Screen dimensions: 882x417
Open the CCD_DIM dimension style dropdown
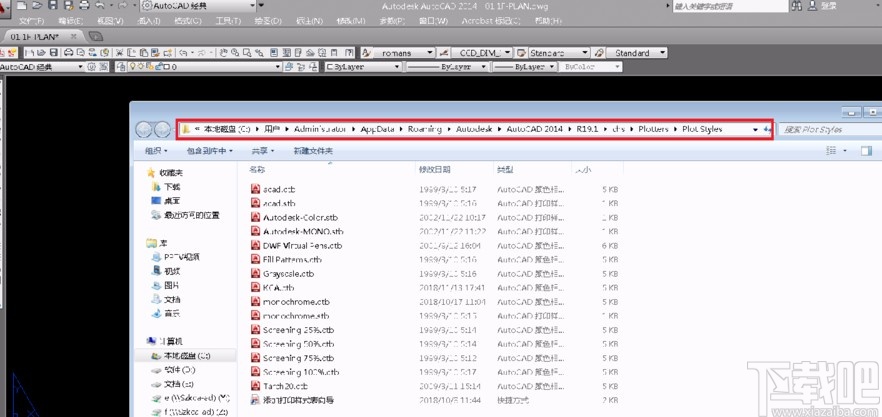tap(508, 53)
